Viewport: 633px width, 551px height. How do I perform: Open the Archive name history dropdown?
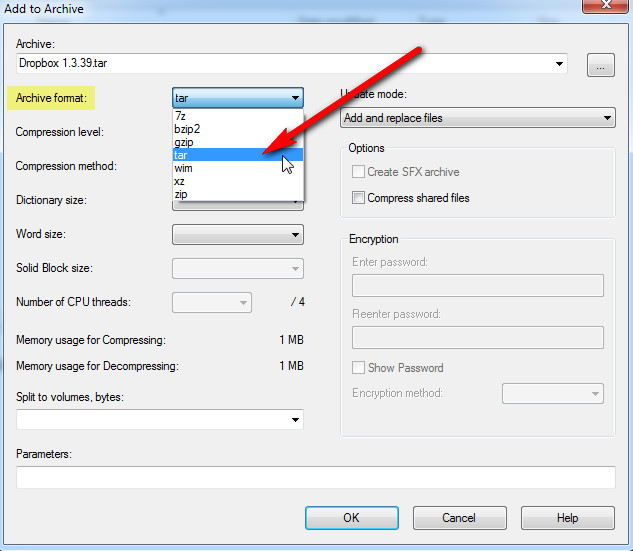click(x=559, y=64)
